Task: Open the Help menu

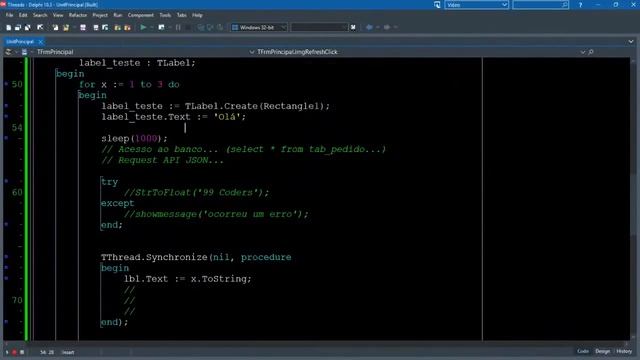Action: coord(197,15)
